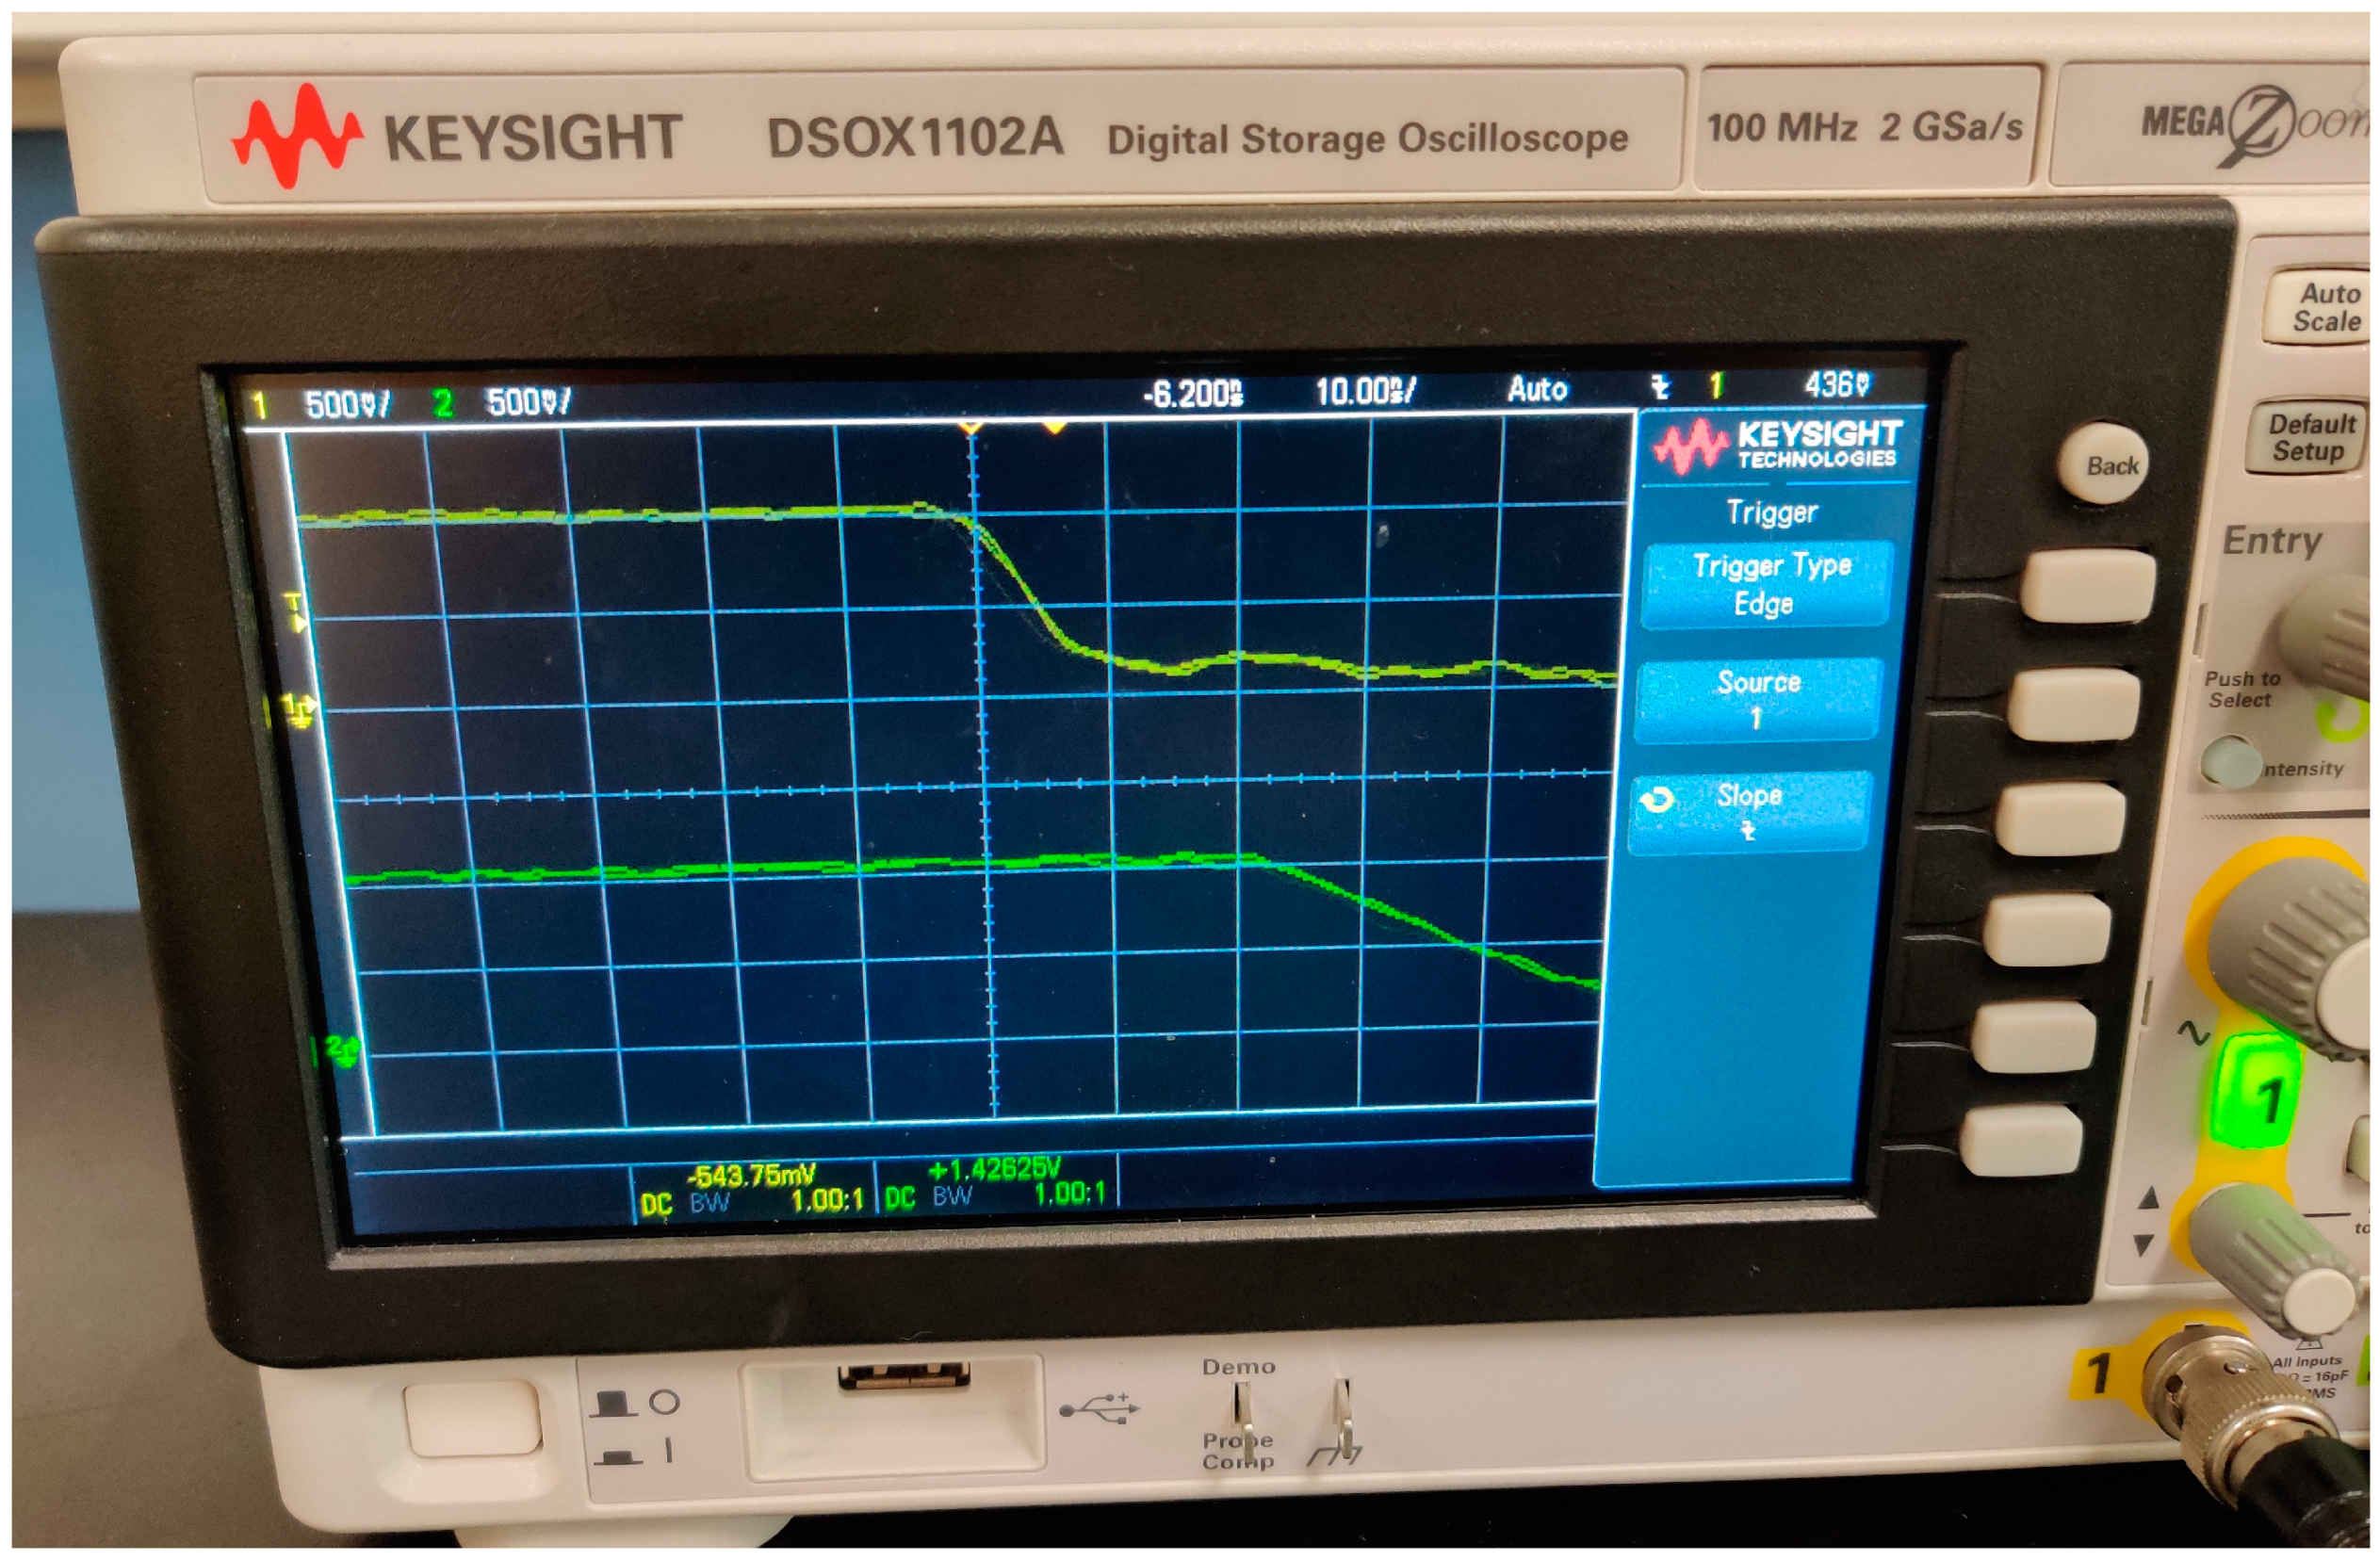The width and height of the screenshot is (2380, 1560).
Task: Tap the Keysight Technologies logo in menu
Action: (1778, 445)
